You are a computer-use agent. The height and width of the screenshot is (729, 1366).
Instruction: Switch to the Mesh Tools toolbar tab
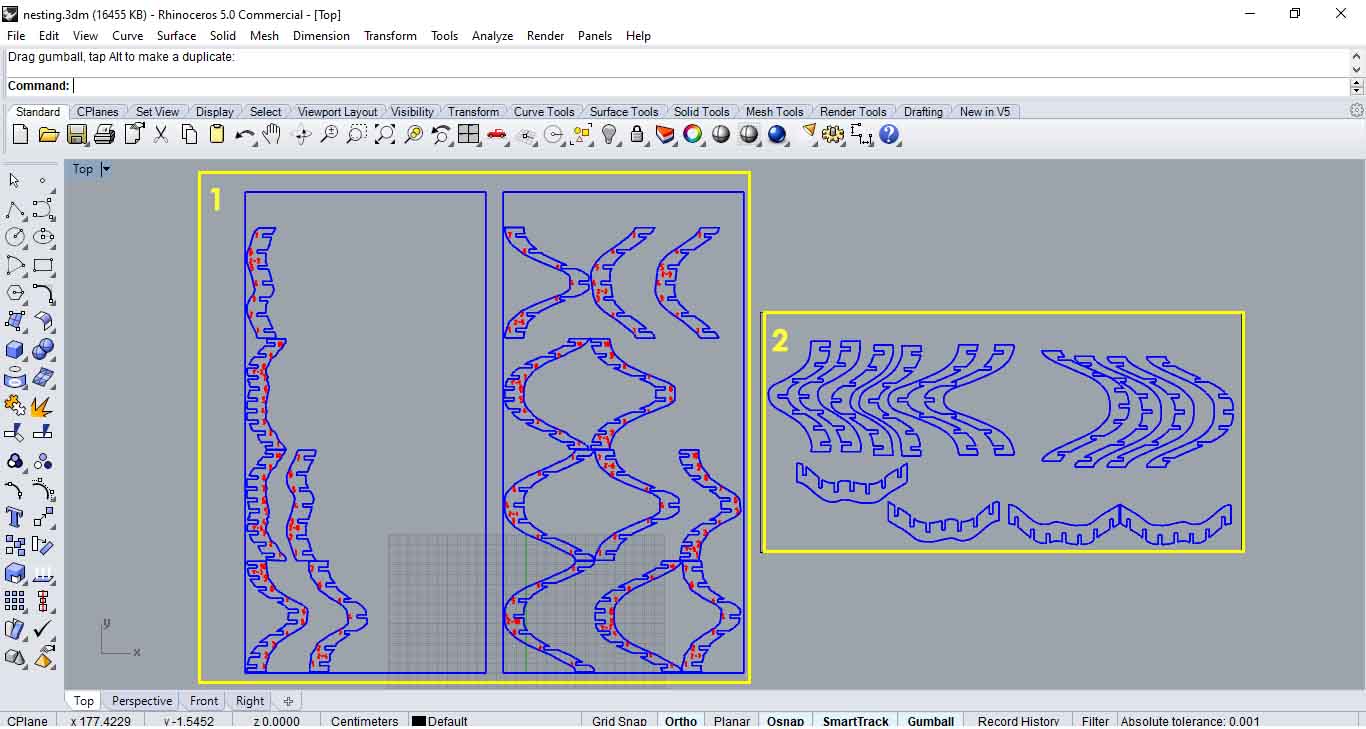pyautogui.click(x=774, y=112)
